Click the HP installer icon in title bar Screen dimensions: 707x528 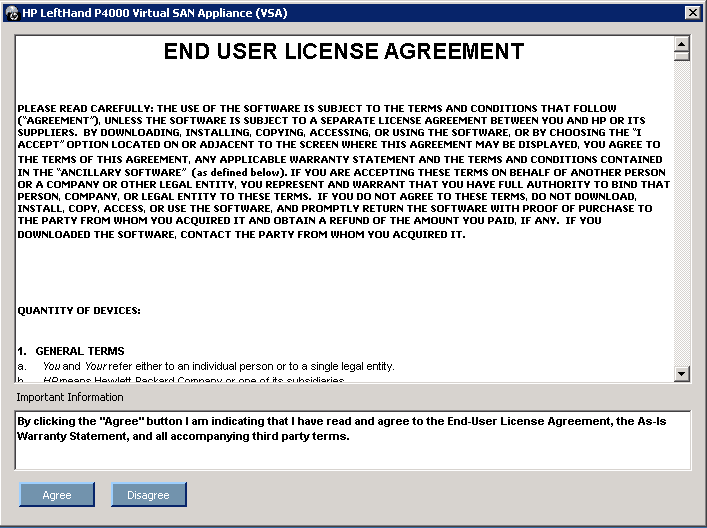[12, 13]
